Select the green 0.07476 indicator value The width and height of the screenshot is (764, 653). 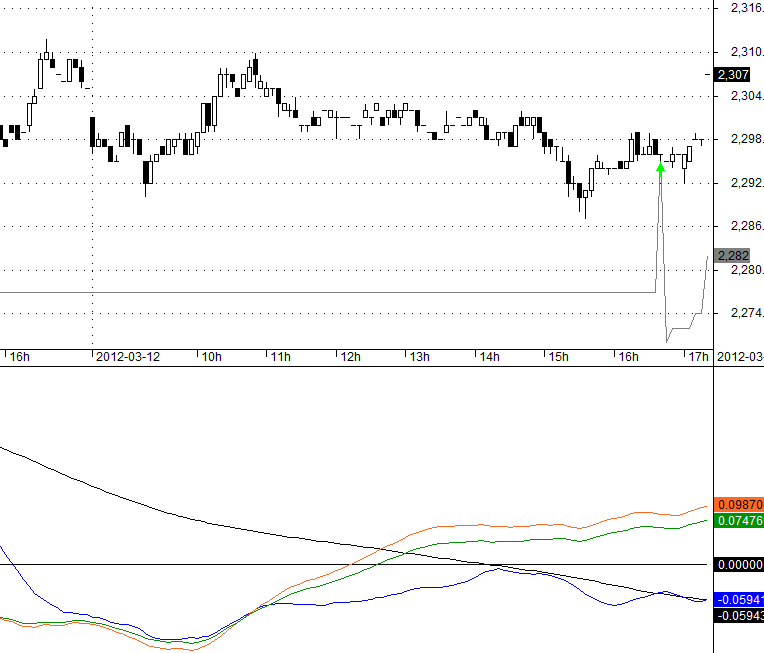tap(739, 520)
